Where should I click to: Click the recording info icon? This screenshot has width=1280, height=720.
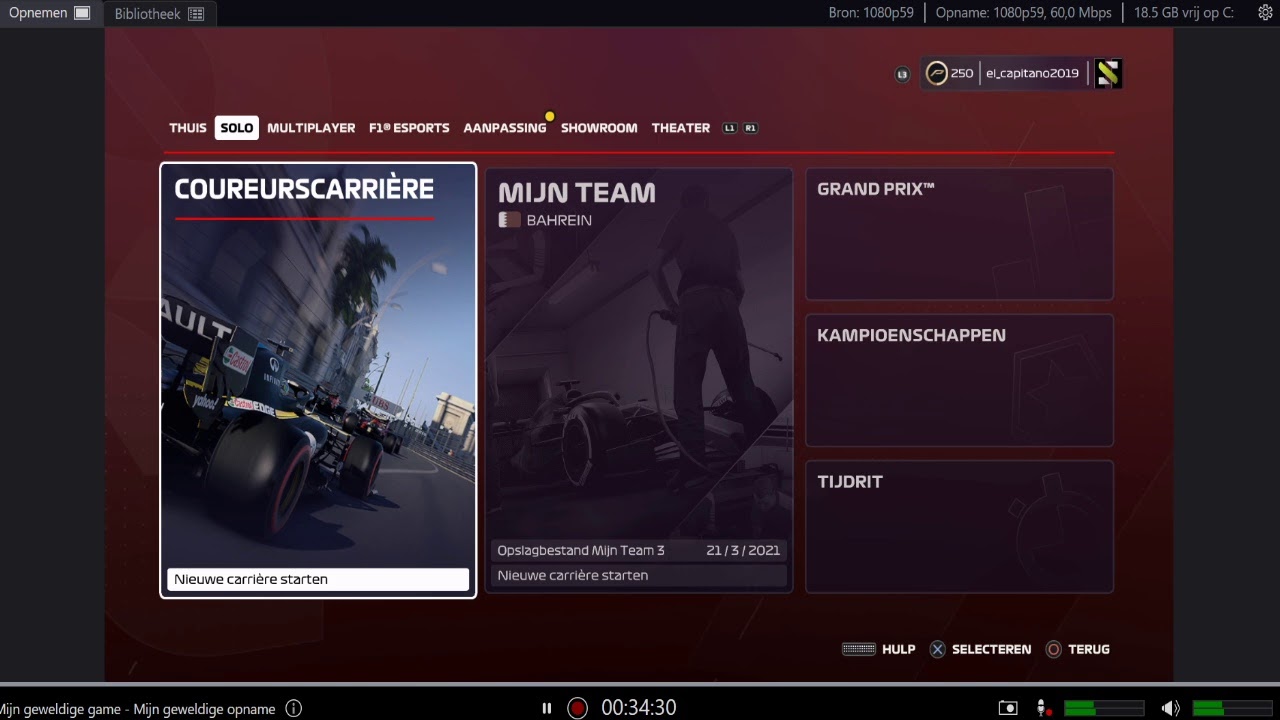click(293, 708)
